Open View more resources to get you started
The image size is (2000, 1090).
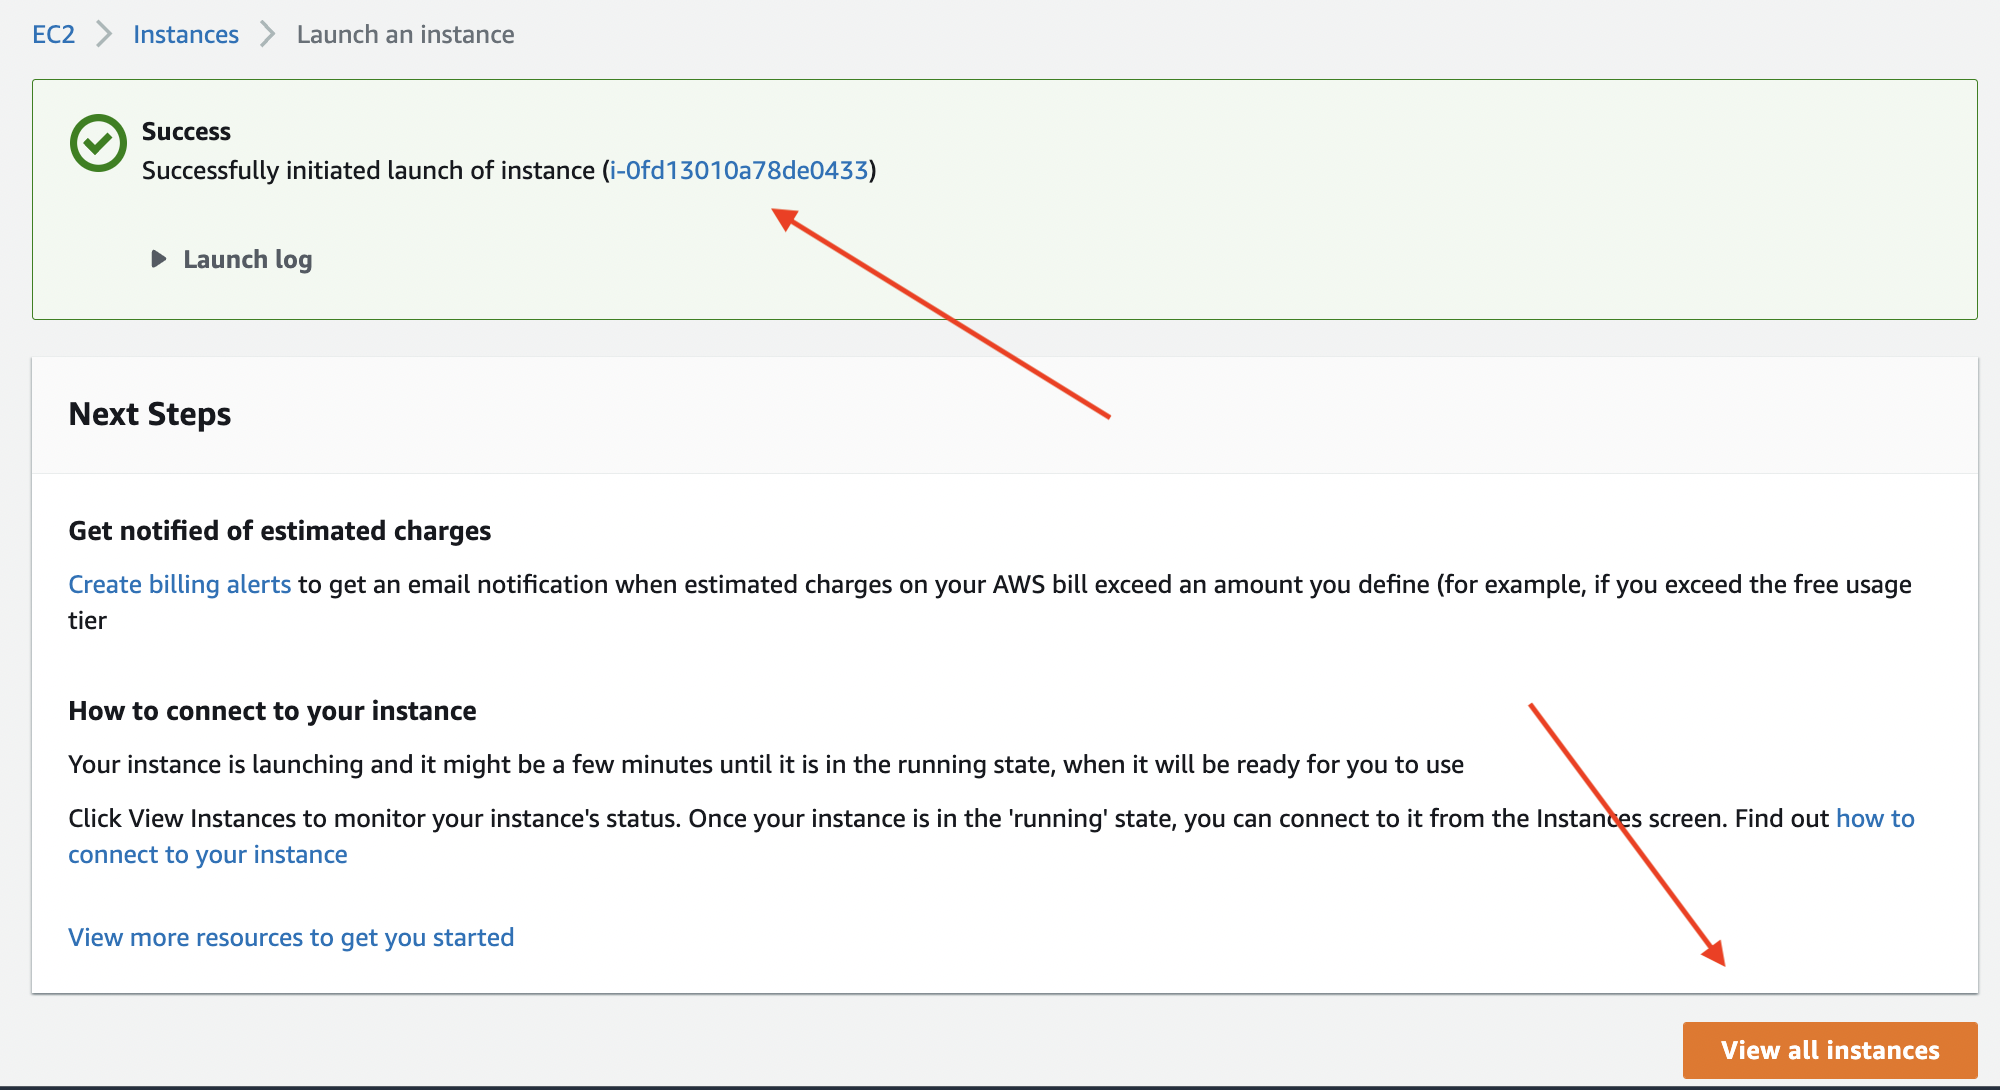click(x=291, y=937)
